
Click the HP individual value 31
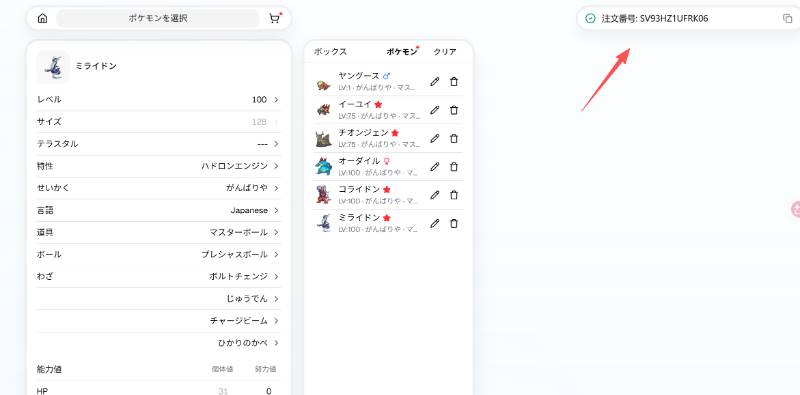[223, 391]
